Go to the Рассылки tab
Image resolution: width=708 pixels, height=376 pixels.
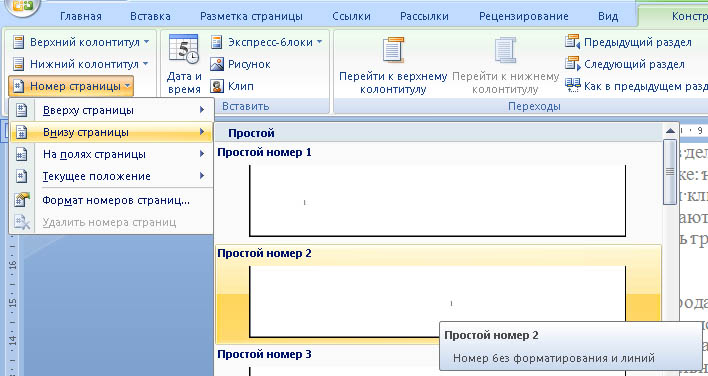pyautogui.click(x=424, y=17)
